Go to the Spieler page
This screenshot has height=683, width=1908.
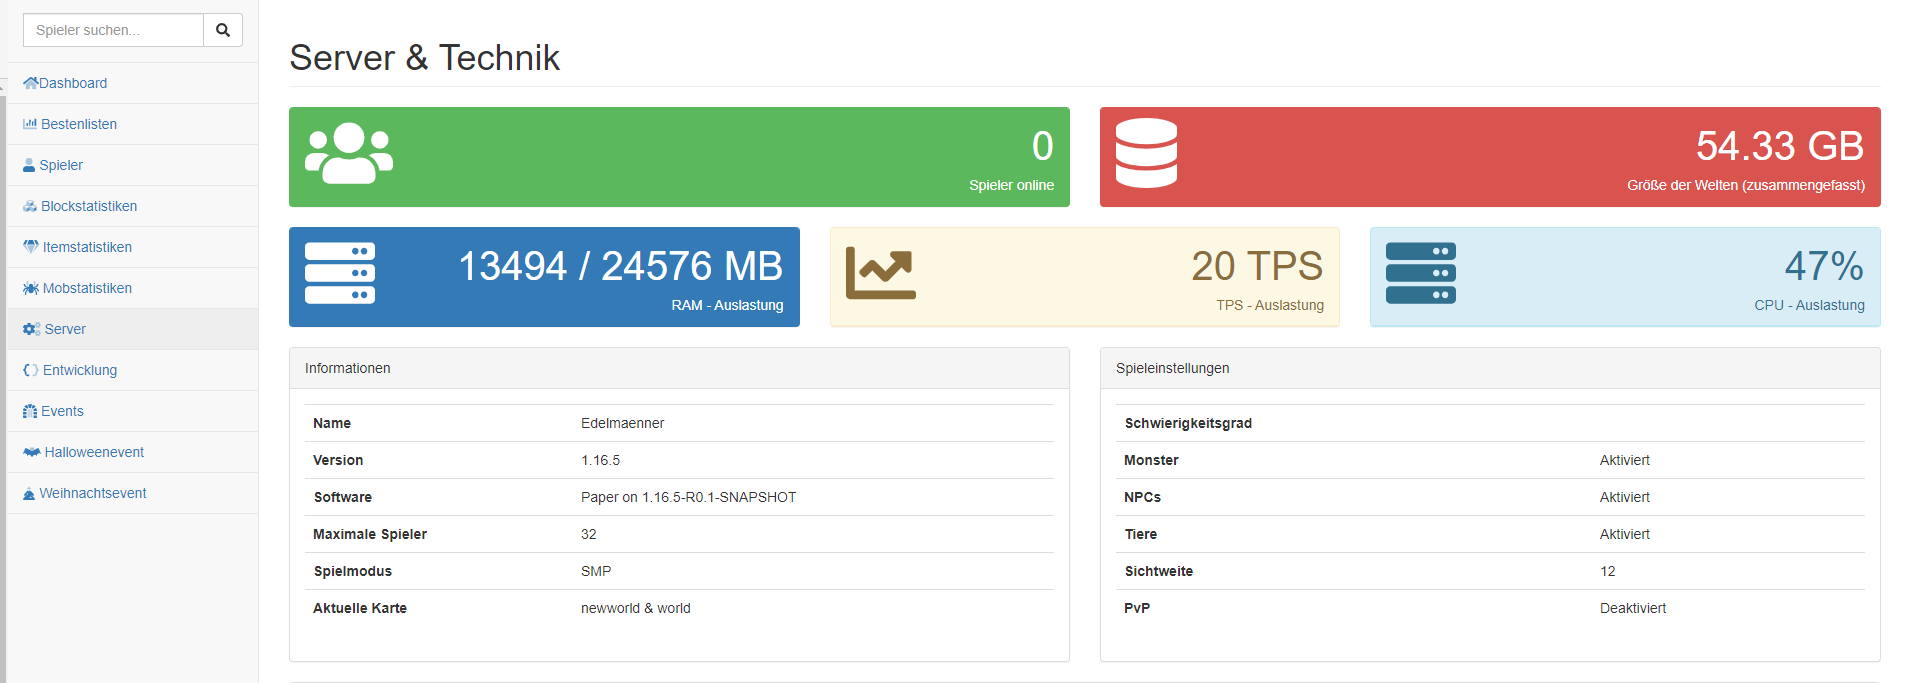61,165
